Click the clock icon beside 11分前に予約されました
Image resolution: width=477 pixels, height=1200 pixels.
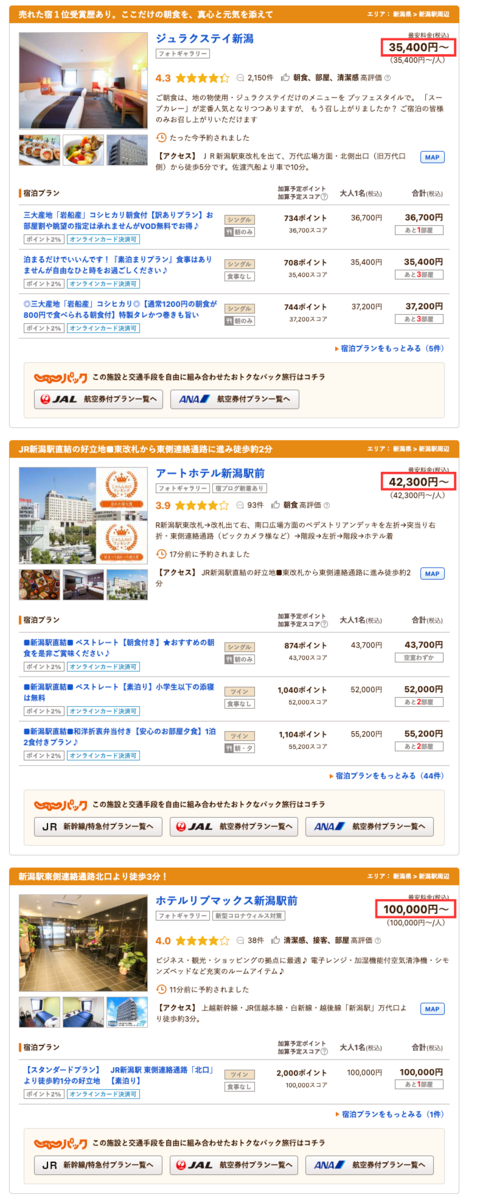tap(161, 988)
